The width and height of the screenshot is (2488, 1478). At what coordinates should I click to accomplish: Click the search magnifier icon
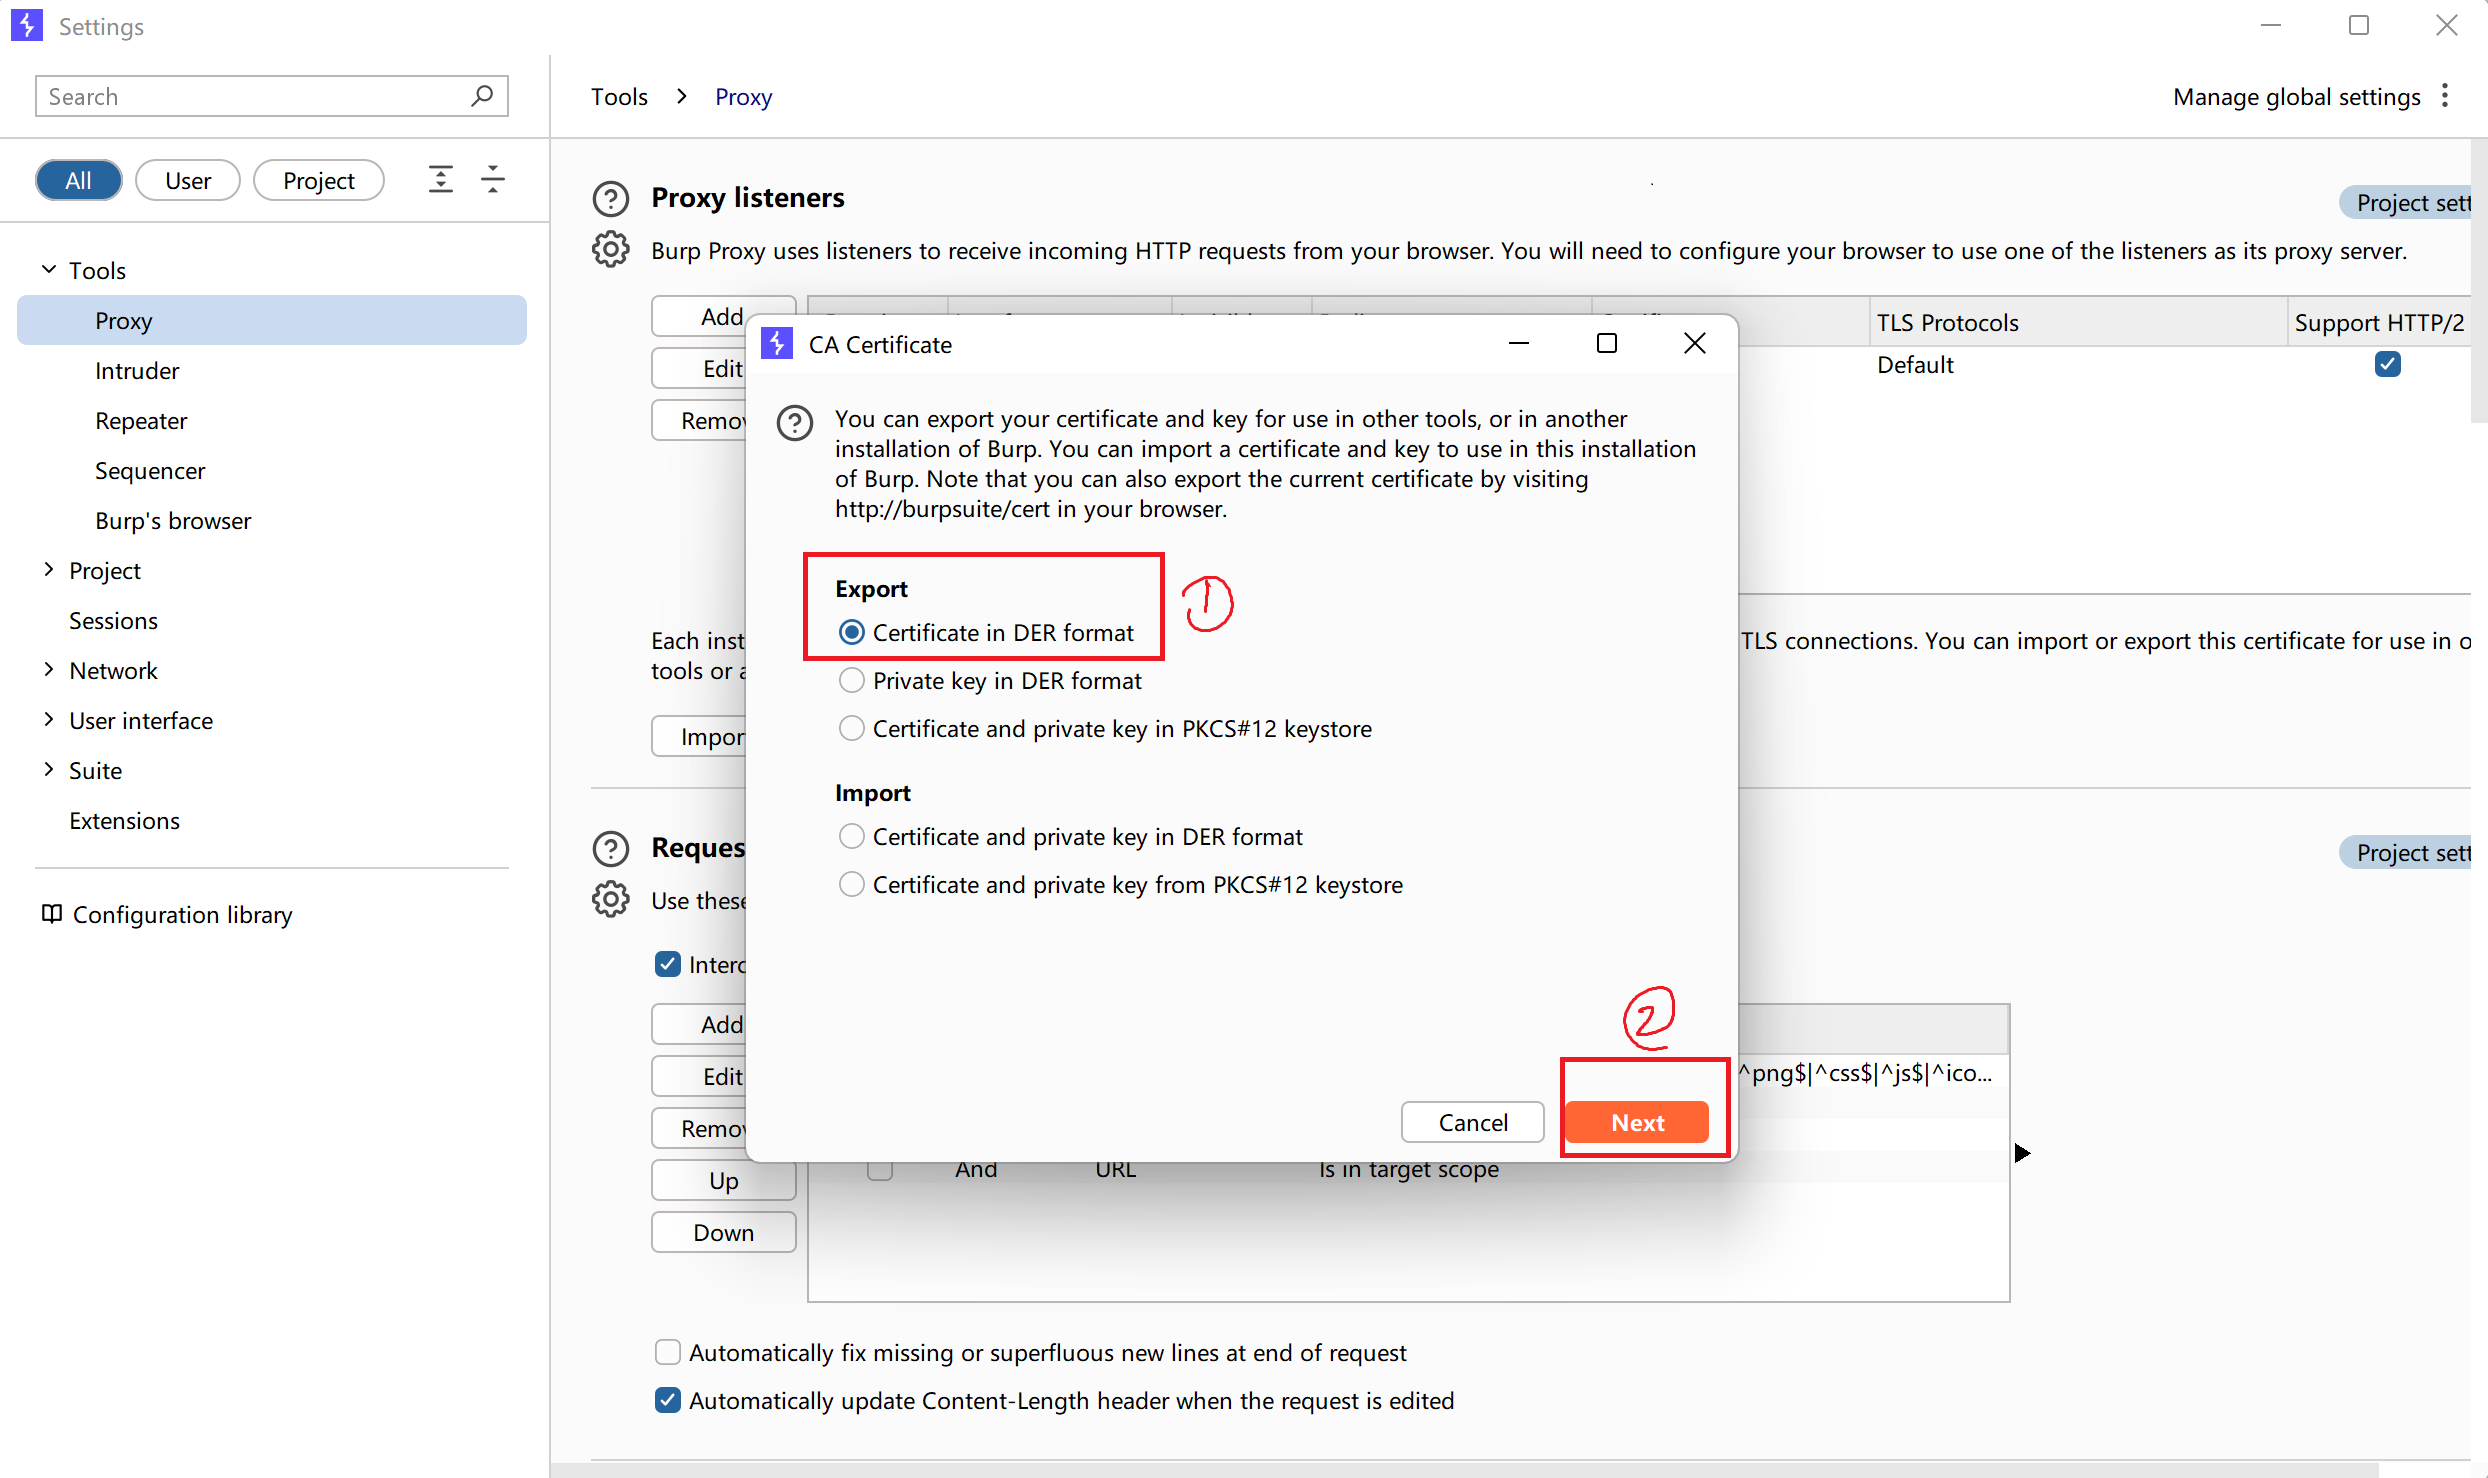click(482, 96)
